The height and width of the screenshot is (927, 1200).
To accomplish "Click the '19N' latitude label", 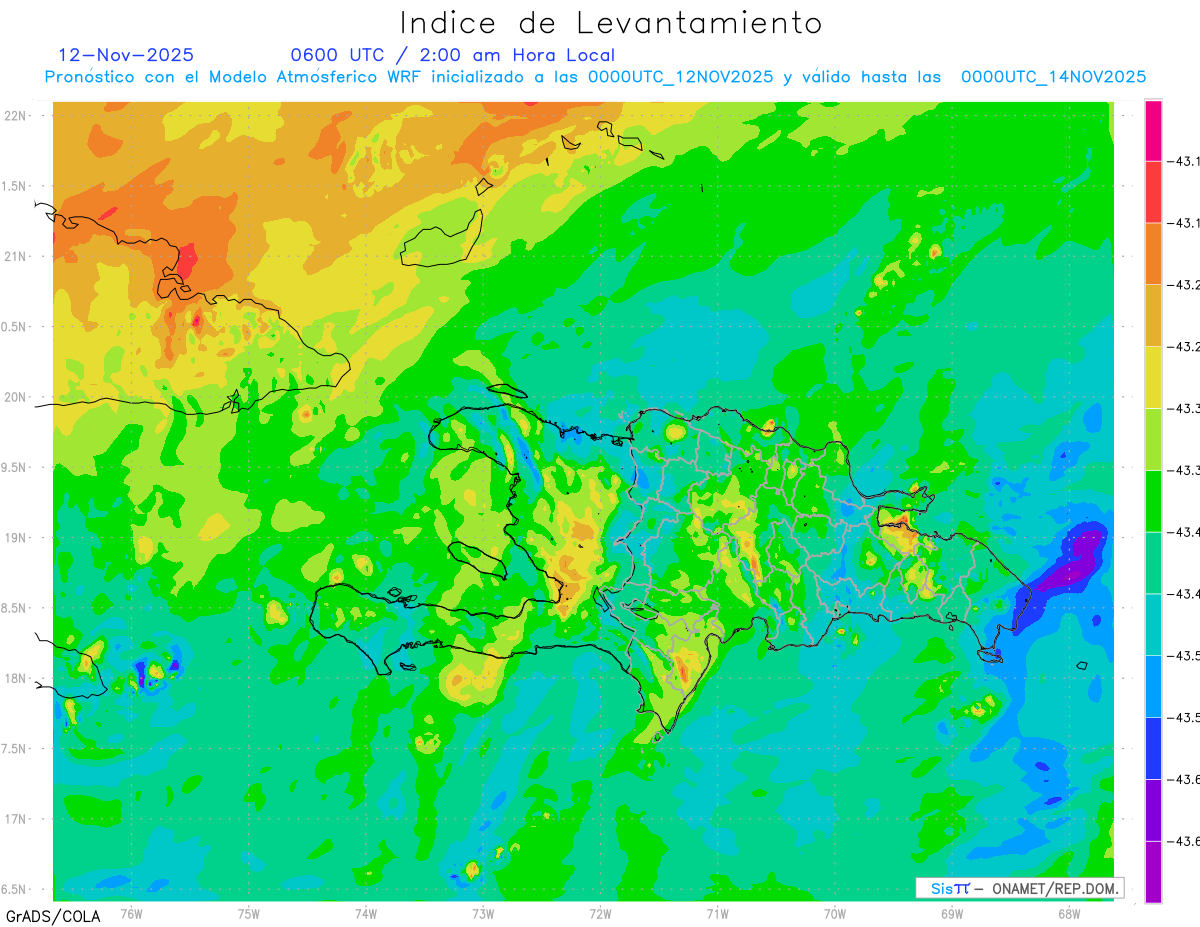I will pos(16,538).
